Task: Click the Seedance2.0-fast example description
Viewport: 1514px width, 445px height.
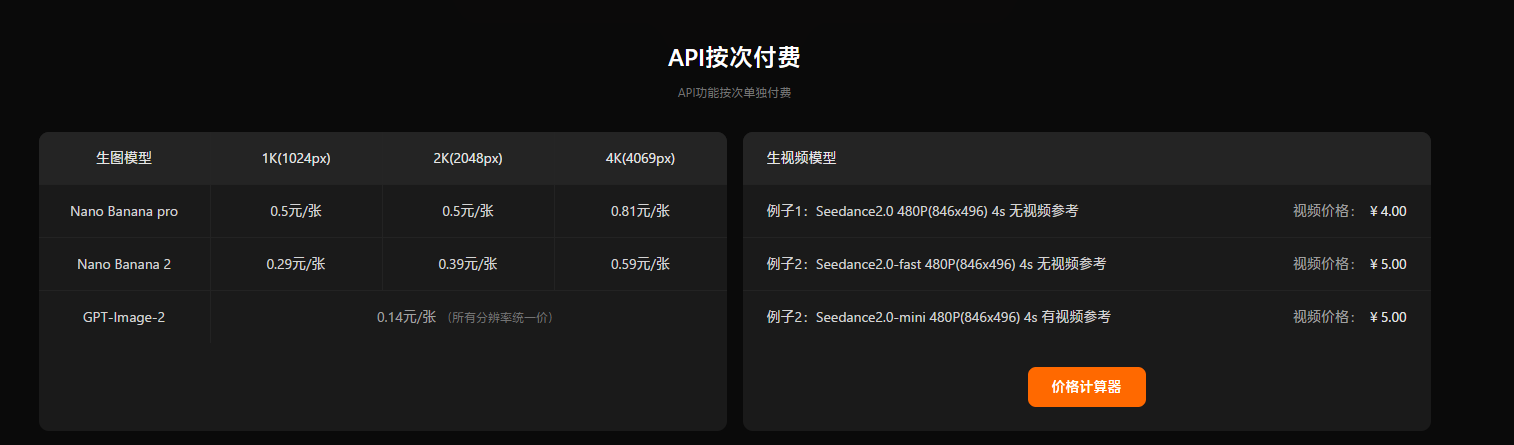Action: [936, 264]
